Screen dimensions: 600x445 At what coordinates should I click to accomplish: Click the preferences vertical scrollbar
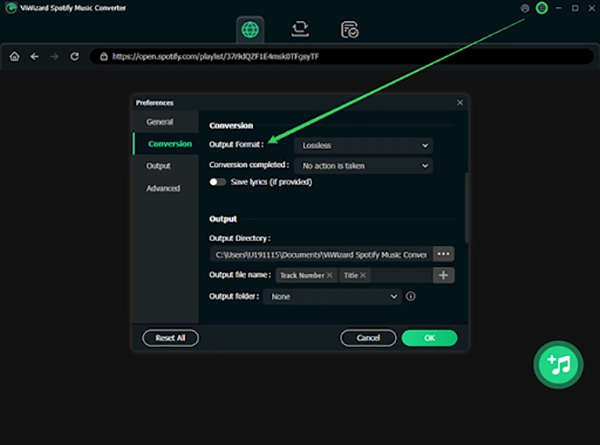[466, 207]
